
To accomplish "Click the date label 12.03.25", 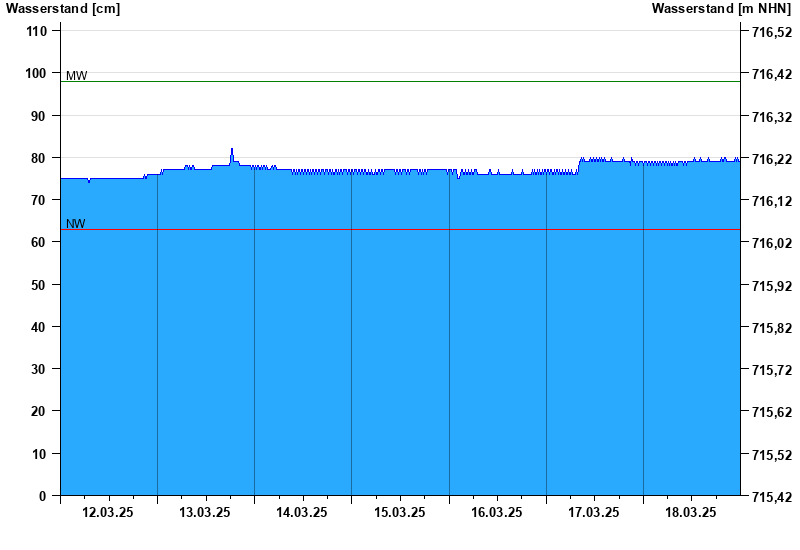I will 108,512.
